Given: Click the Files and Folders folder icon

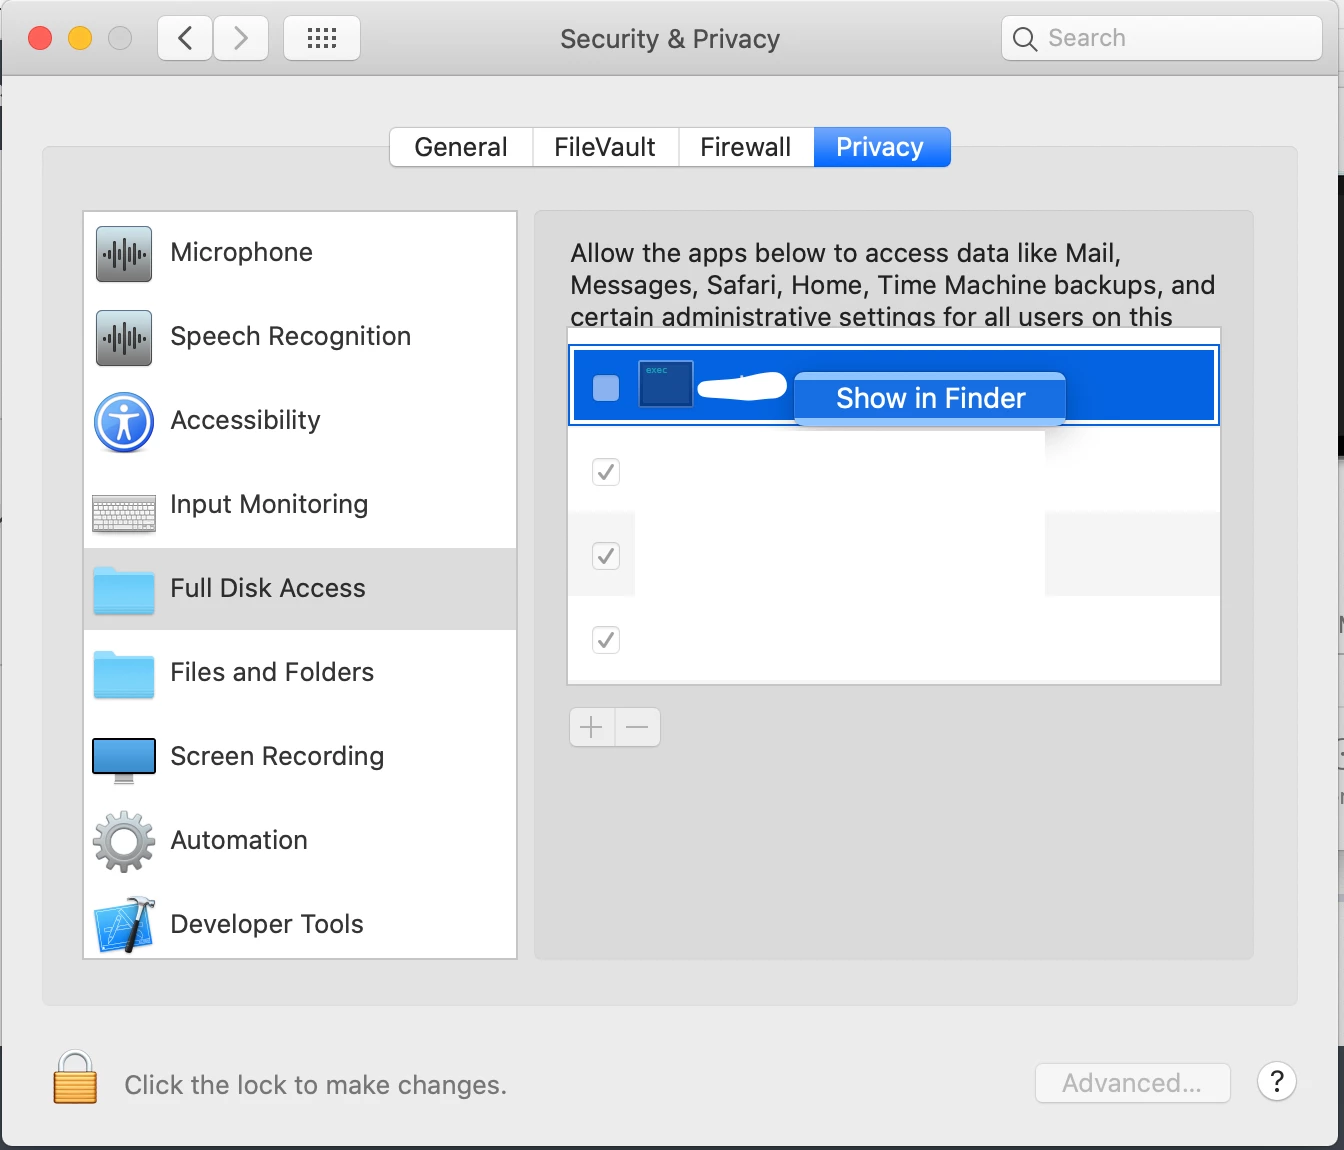Looking at the screenshot, I should point(124,674).
